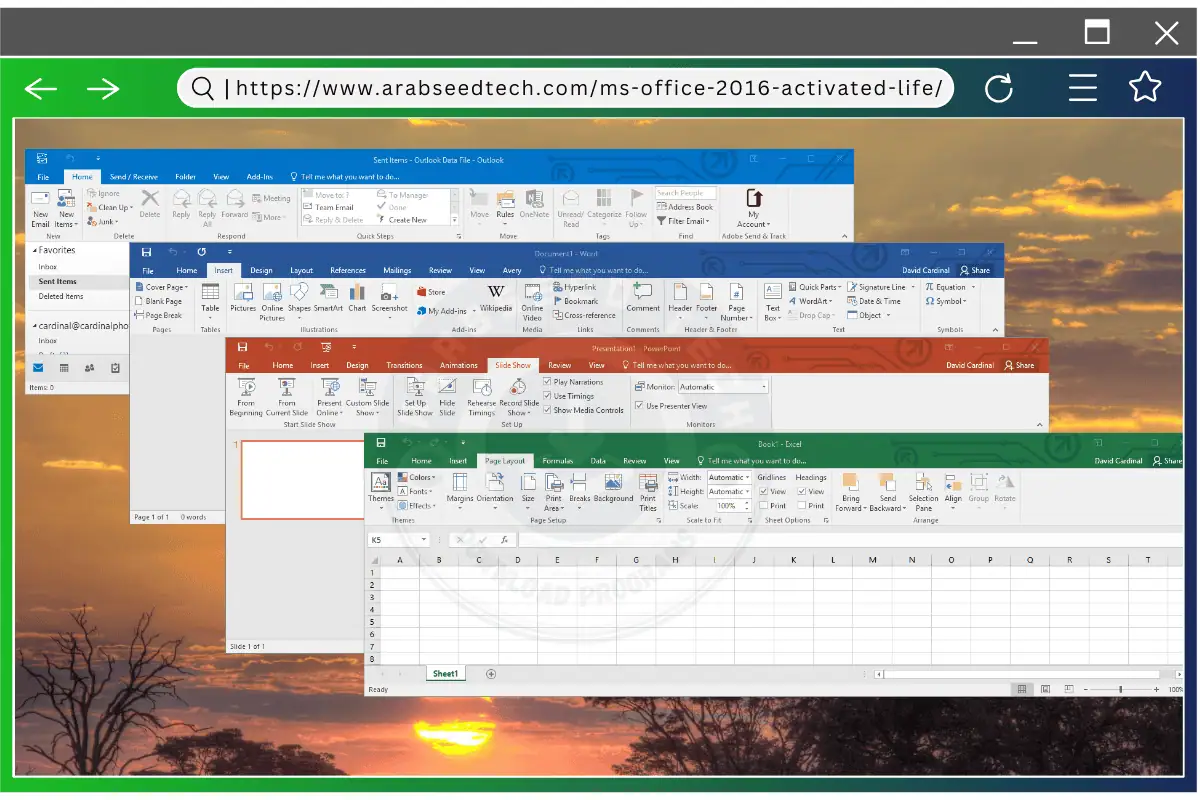This screenshot has height=800, width=1200.
Task: Click the Share button in Excel
Action: pos(1168,461)
